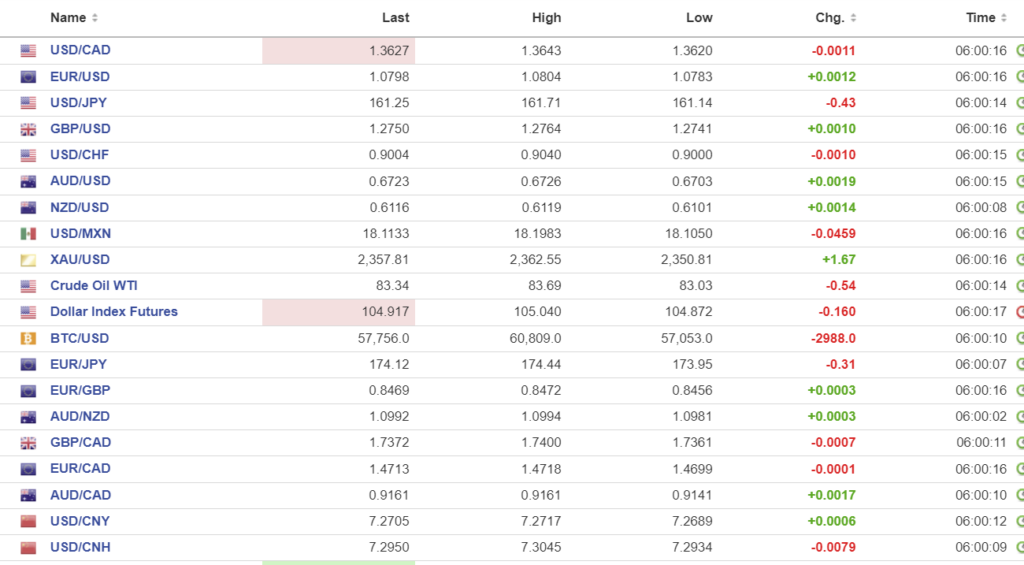Click the Mexican flag icon beside USD/MXN
Screen dimensions: 1024x565
28,234
